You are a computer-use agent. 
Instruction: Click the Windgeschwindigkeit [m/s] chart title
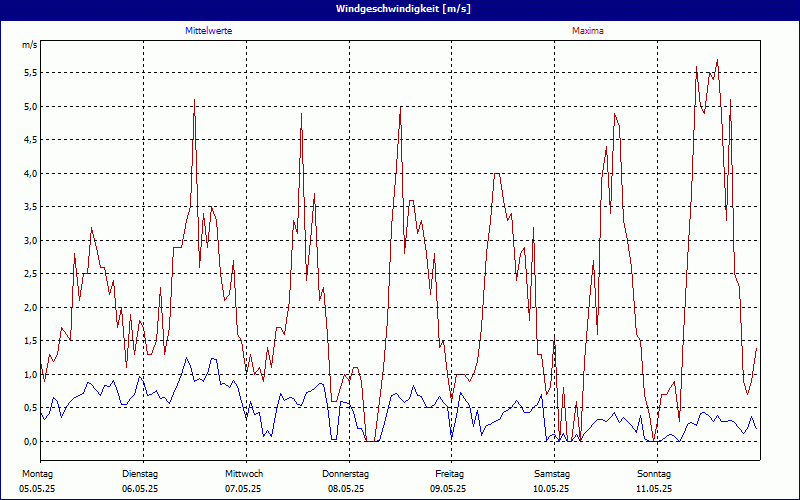401,9
